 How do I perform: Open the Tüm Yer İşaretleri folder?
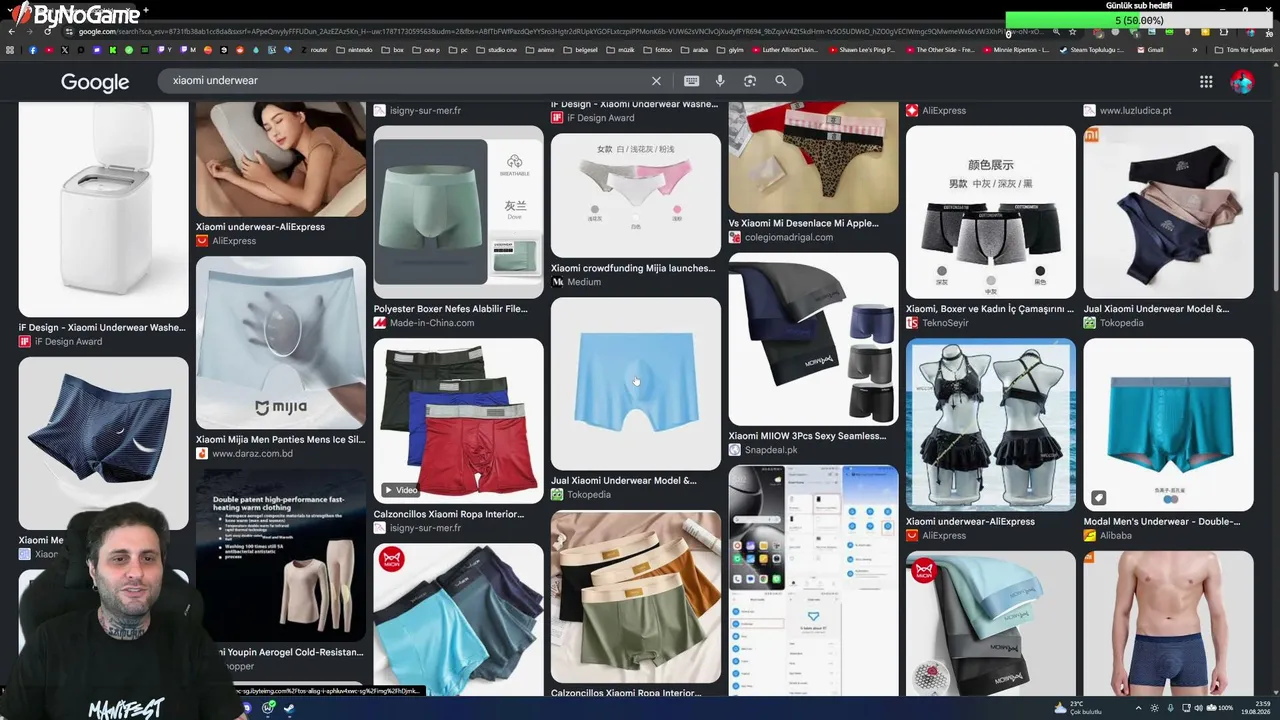[x=1245, y=50]
